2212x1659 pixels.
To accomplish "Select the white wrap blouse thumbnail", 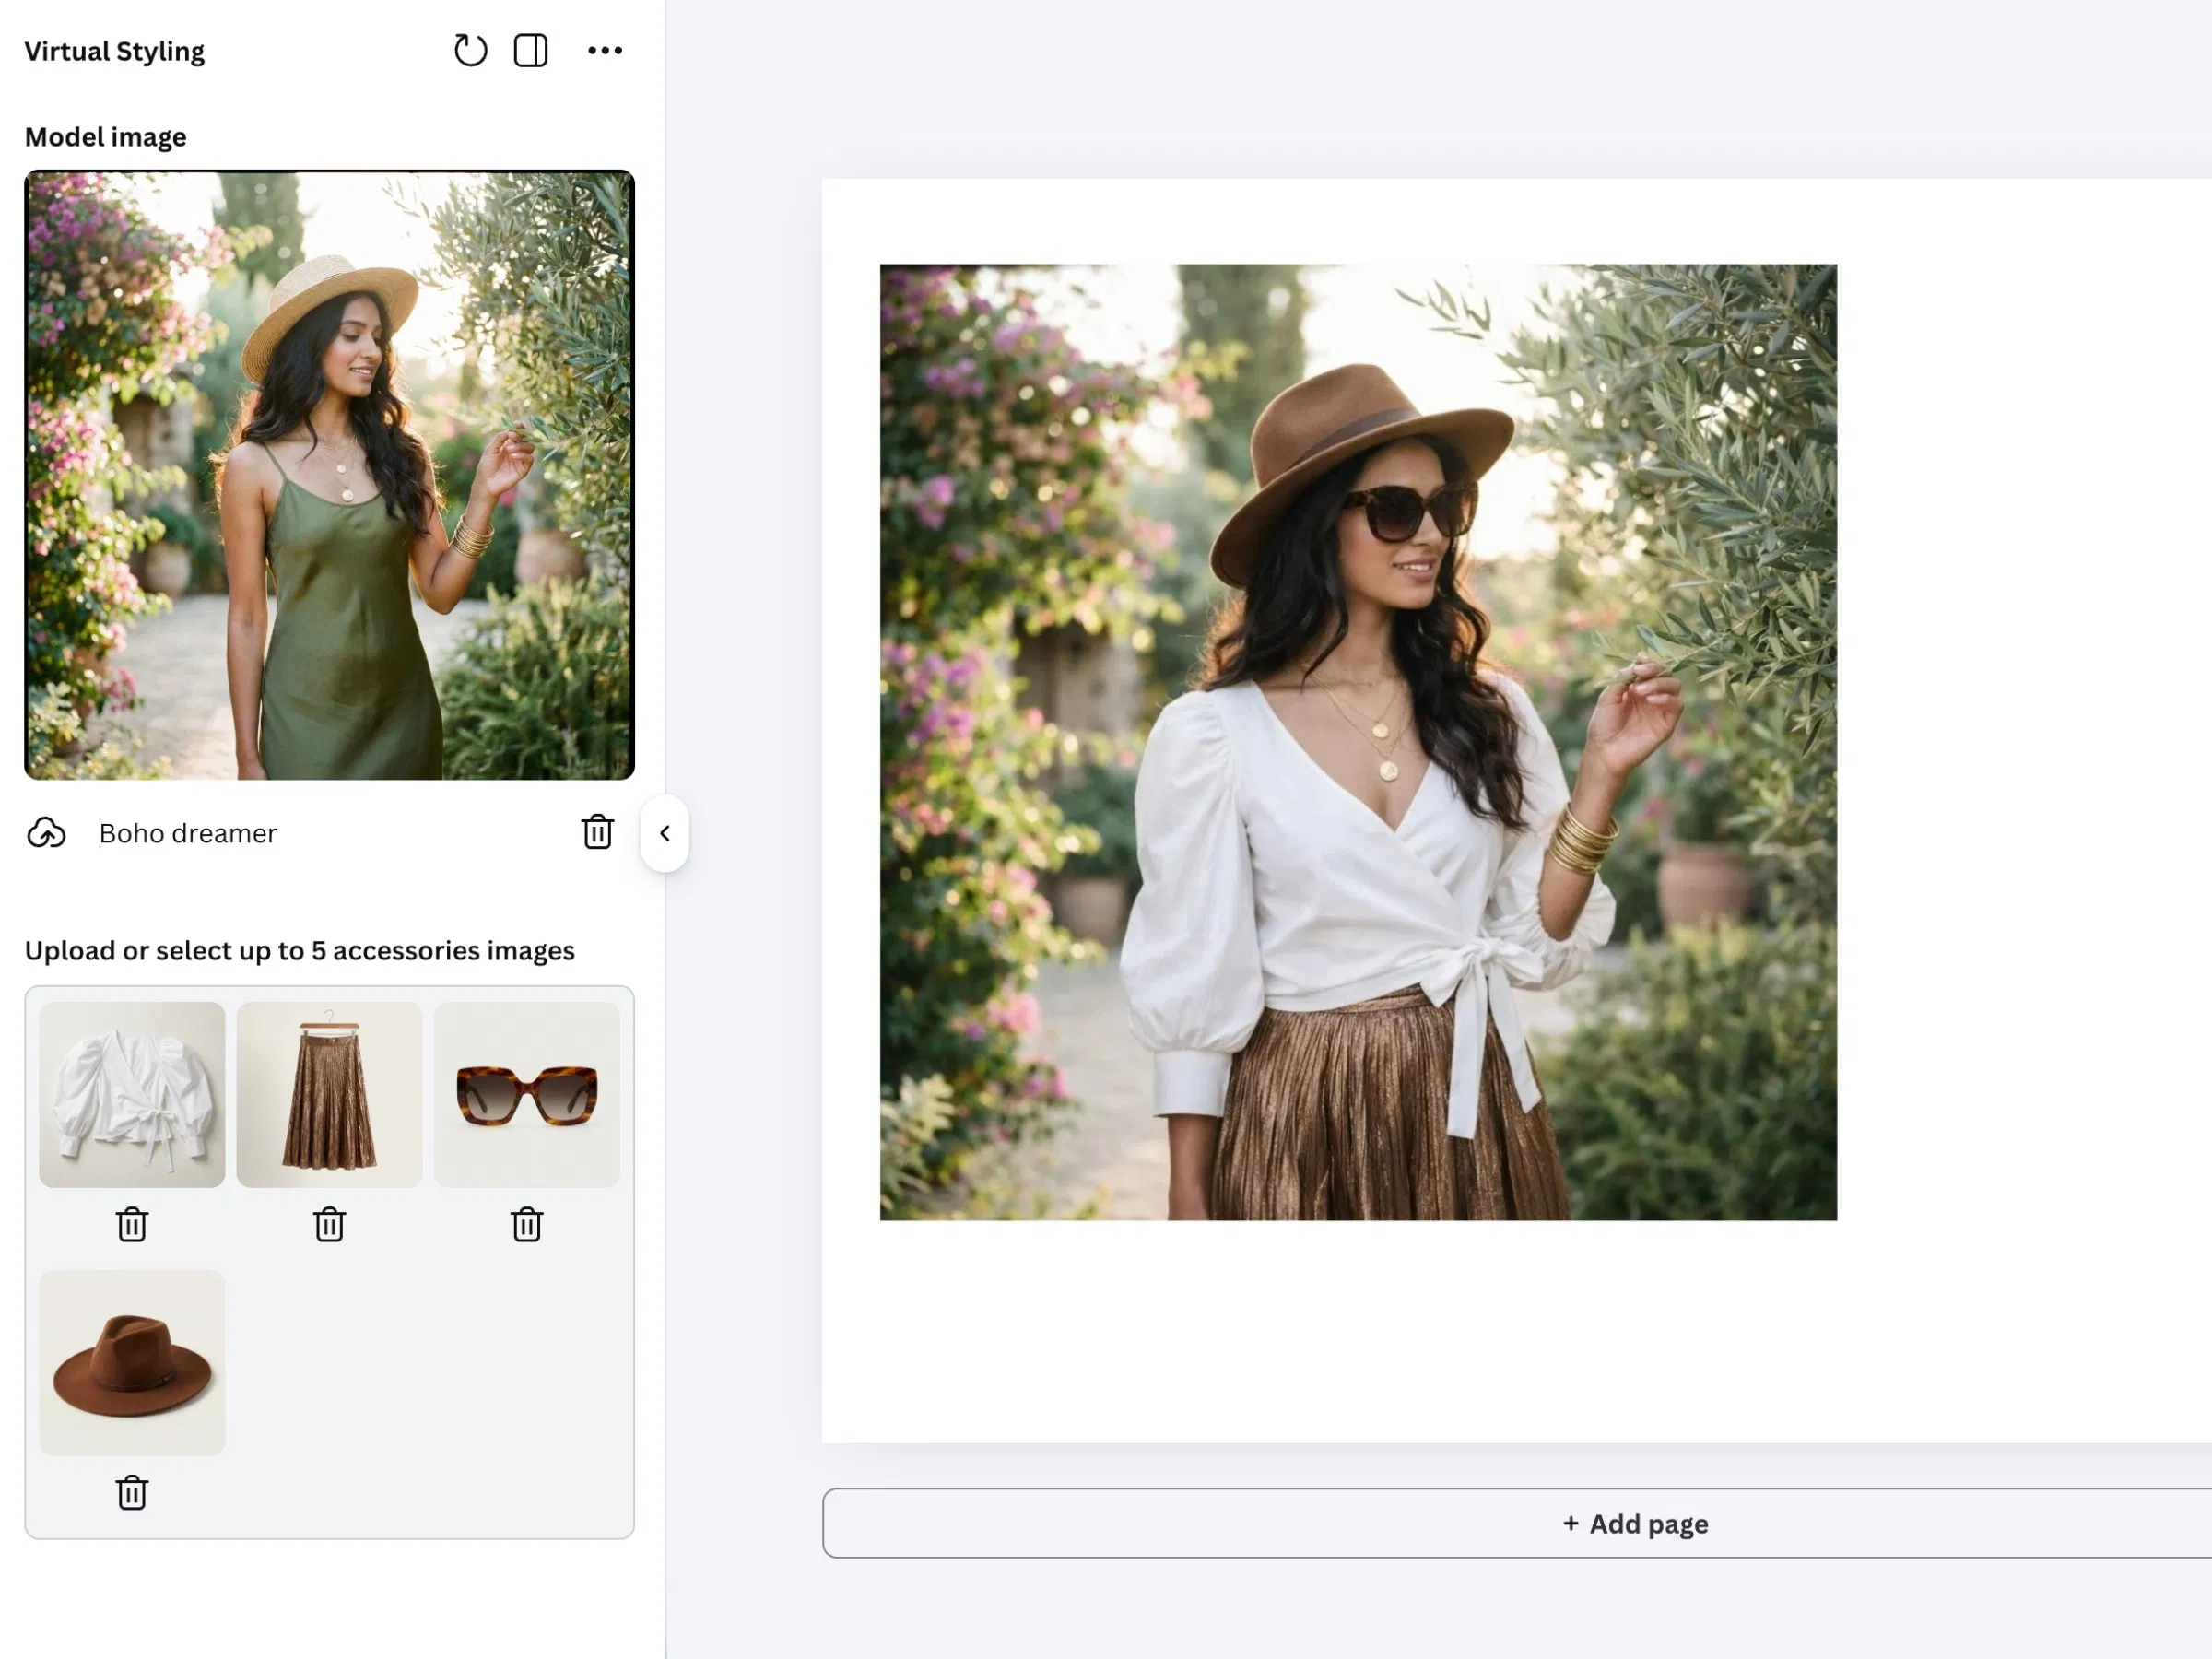I will pos(132,1095).
